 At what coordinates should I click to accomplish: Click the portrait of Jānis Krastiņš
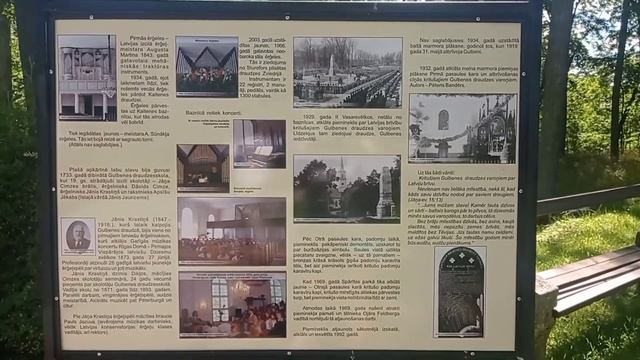pos(78,237)
